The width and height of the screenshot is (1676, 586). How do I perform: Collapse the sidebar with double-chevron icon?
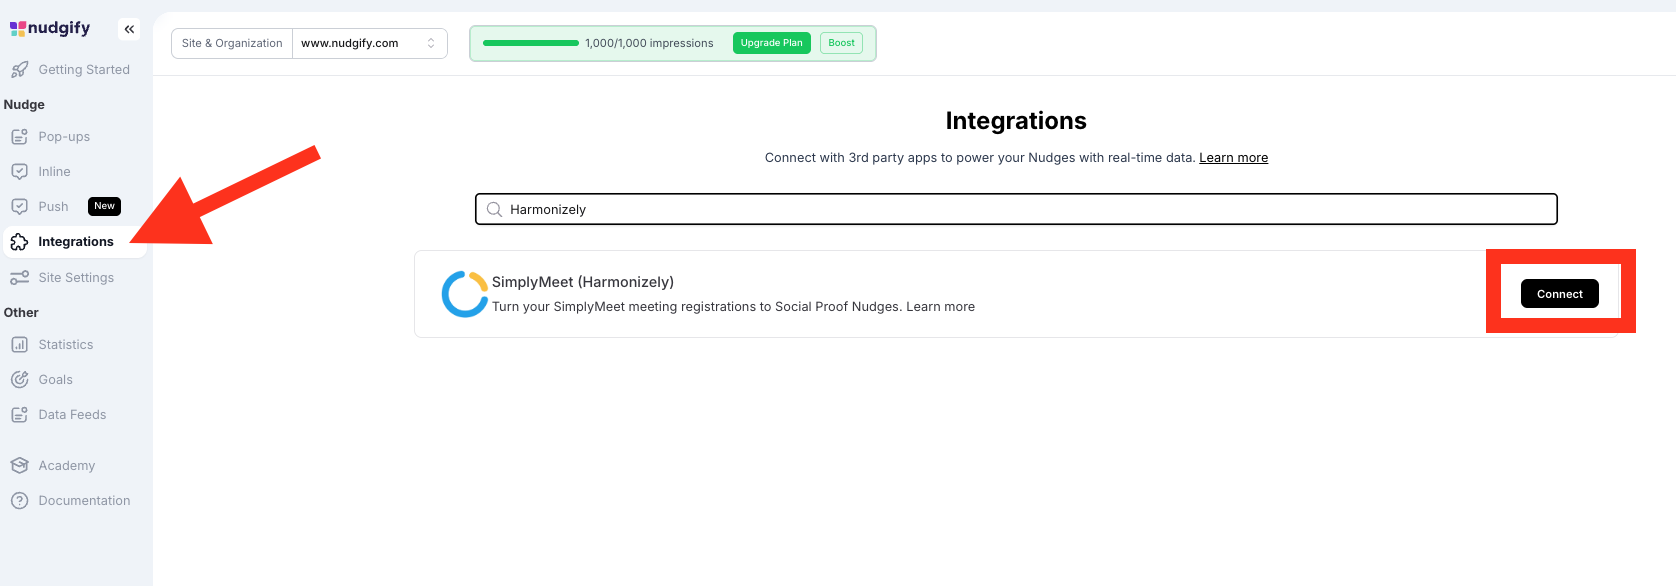[129, 29]
